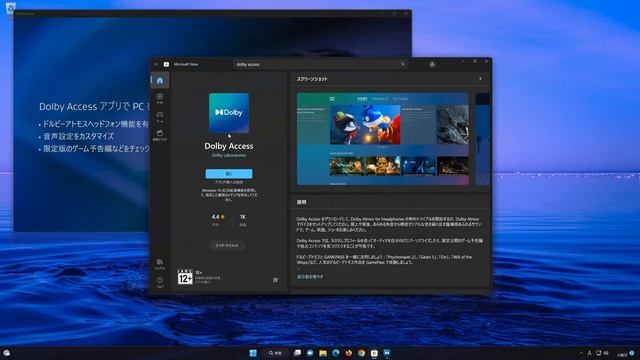
Task: Open the Gaming section in Store sidebar
Action: [160, 117]
